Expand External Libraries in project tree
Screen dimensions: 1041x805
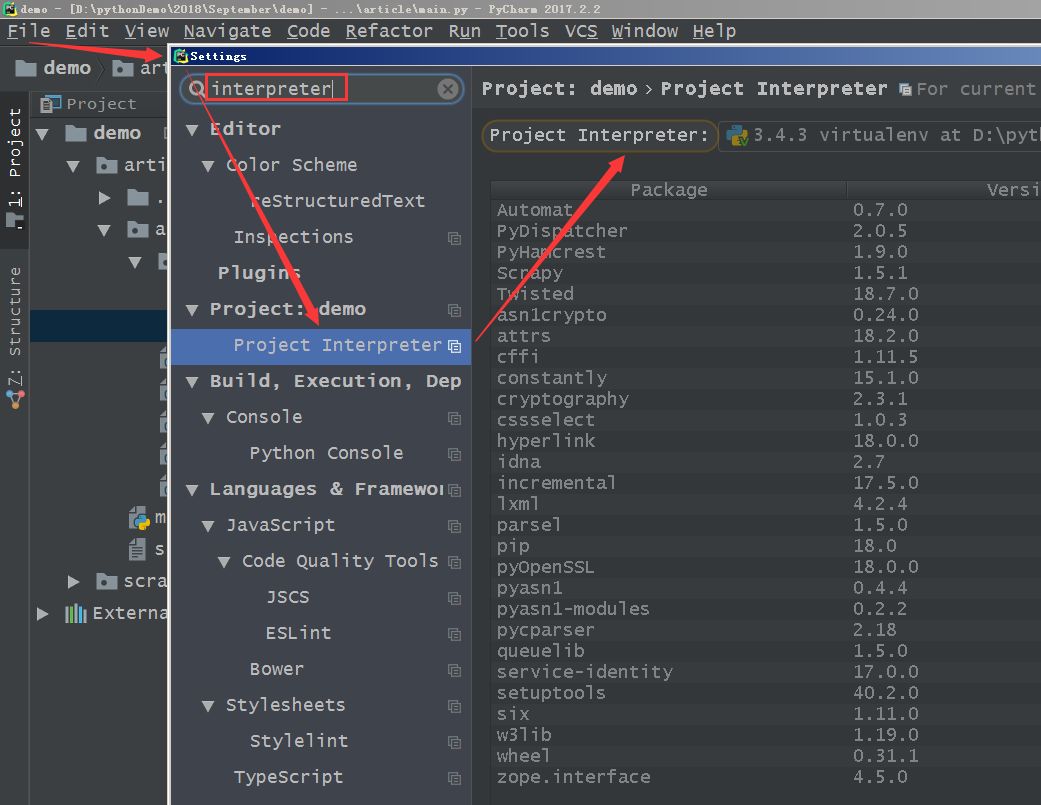[x=42, y=613]
